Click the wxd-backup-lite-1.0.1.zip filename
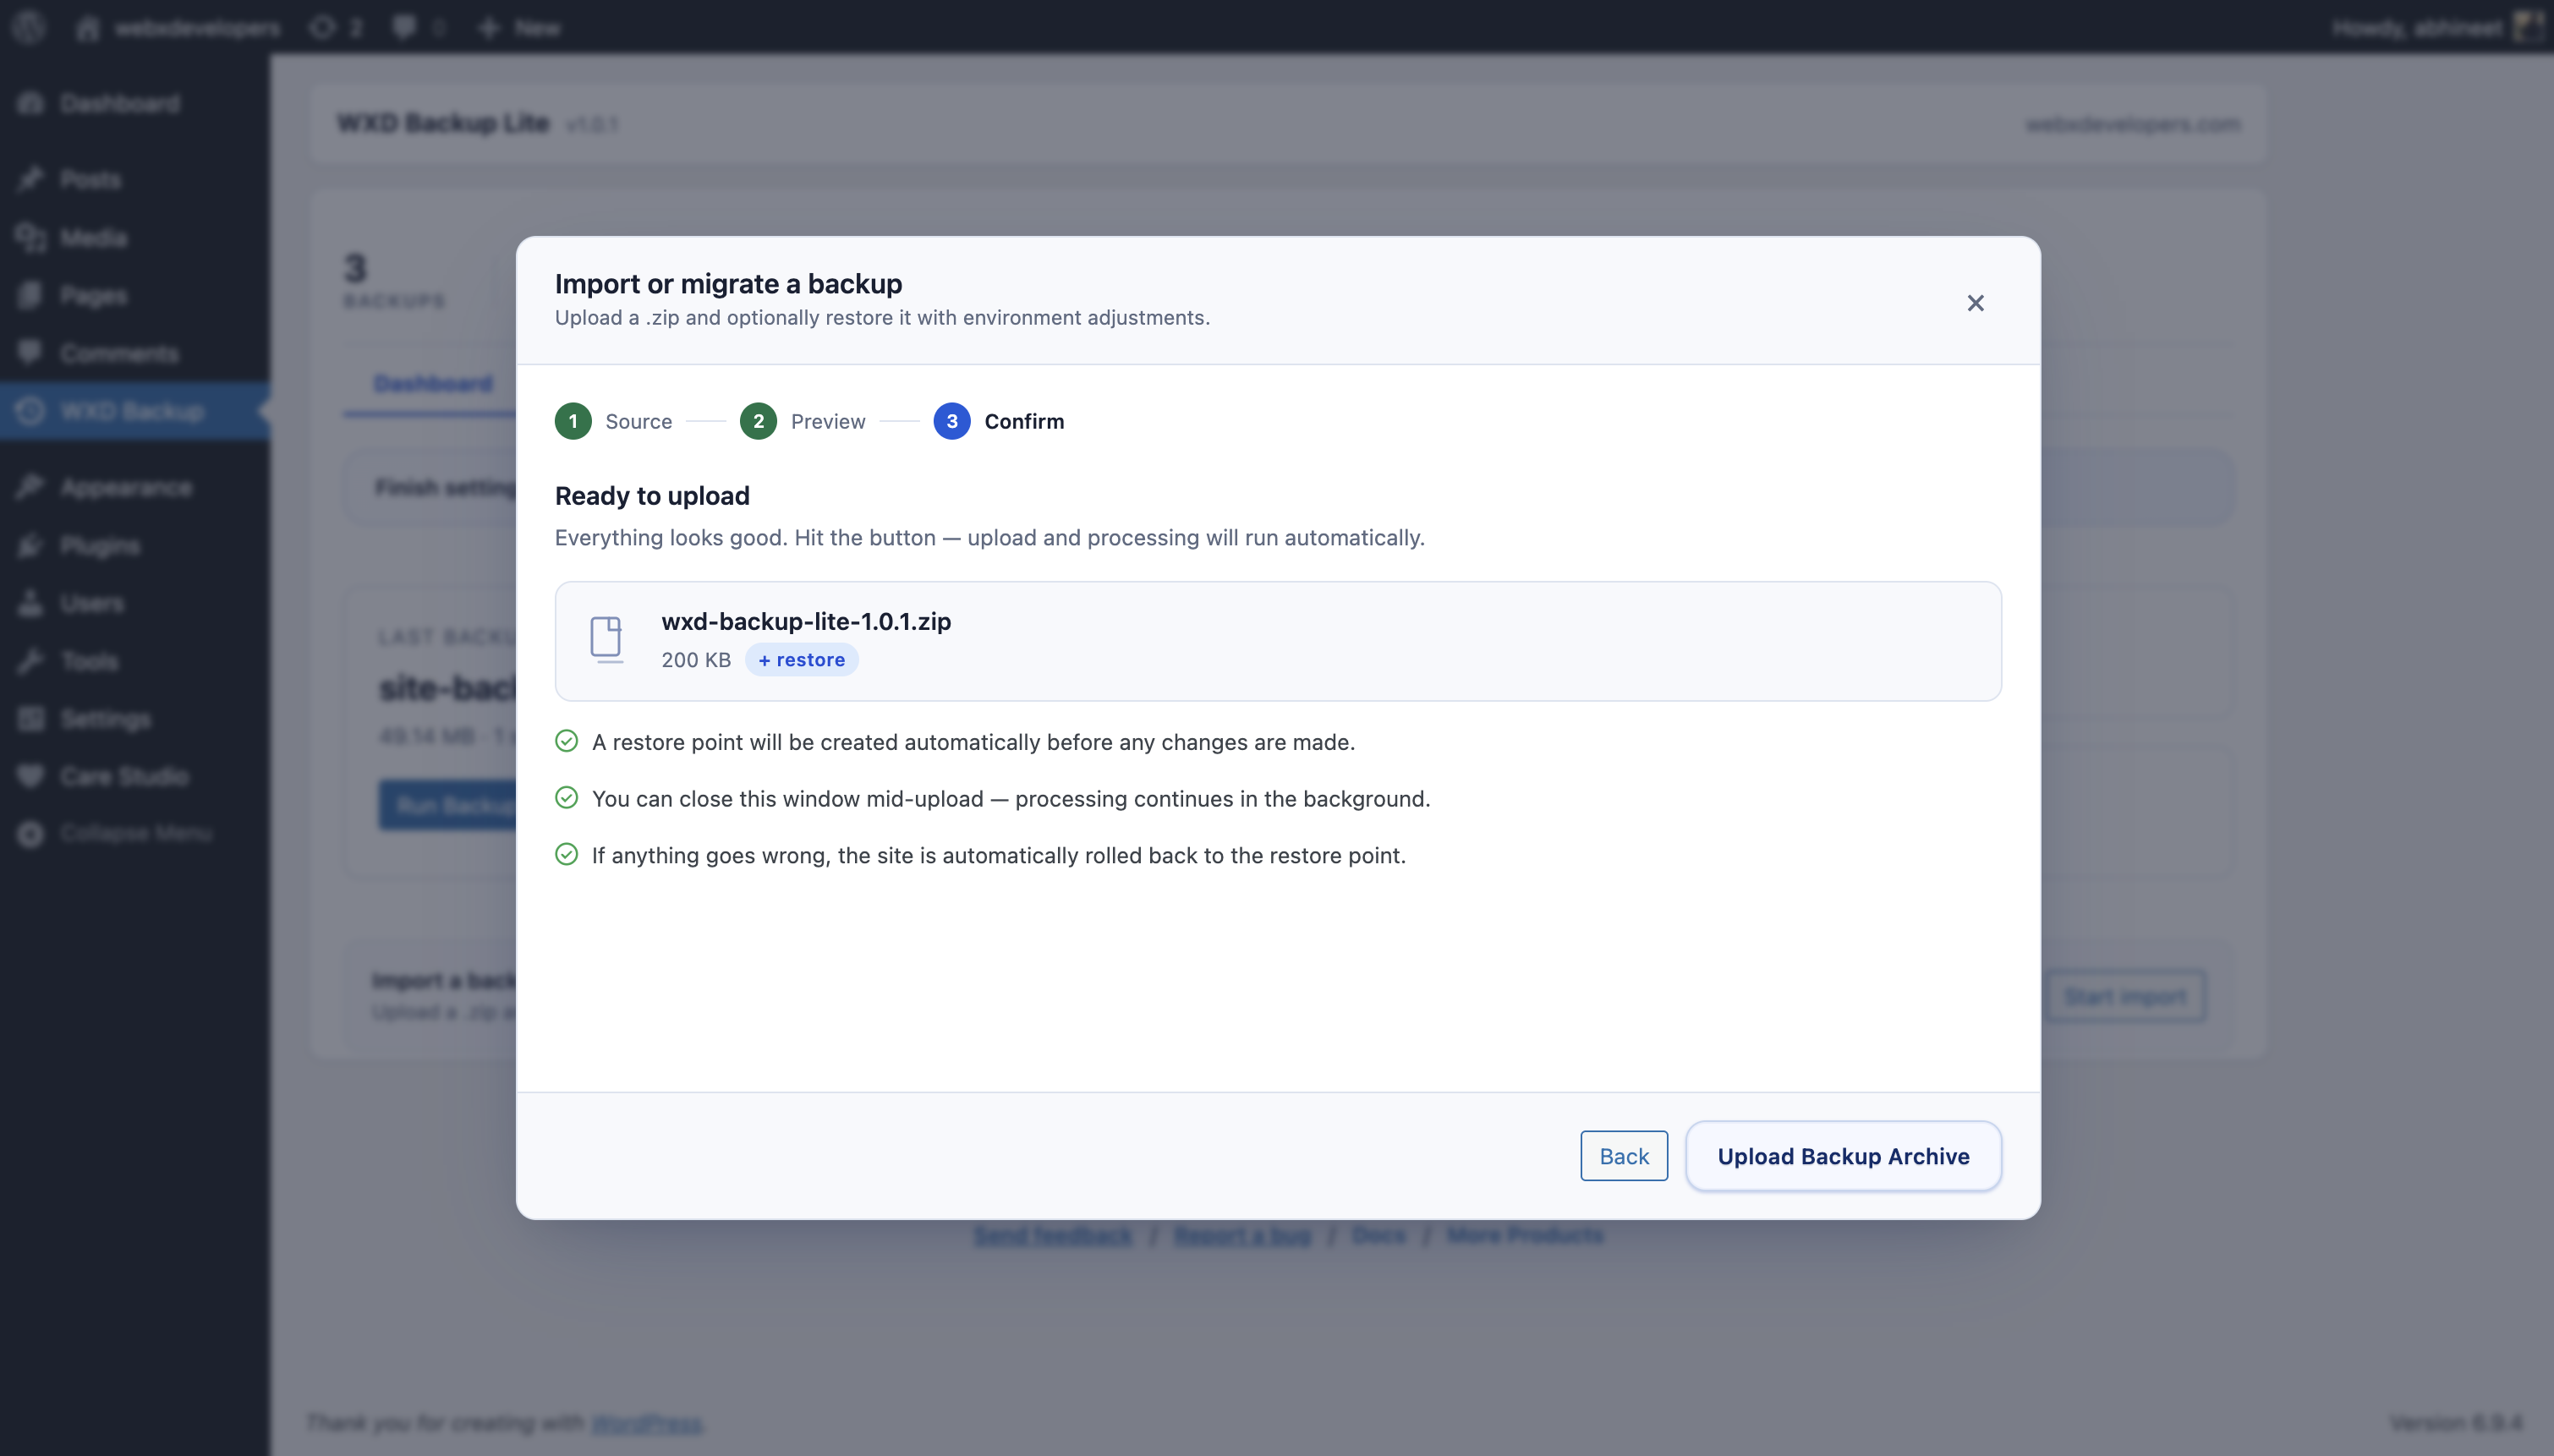 [806, 621]
